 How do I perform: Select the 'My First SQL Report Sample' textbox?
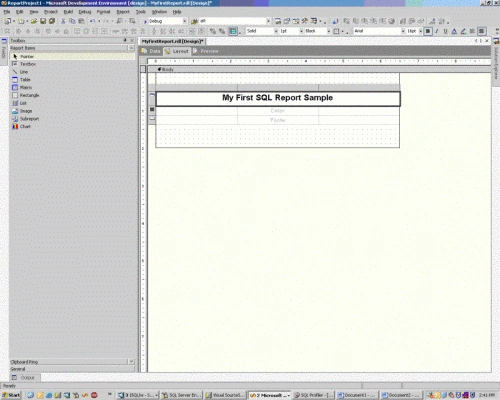[278, 98]
